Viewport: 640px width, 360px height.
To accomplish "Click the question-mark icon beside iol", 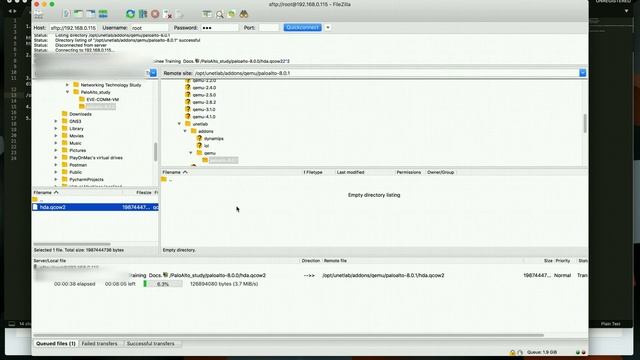I will [x=199, y=145].
